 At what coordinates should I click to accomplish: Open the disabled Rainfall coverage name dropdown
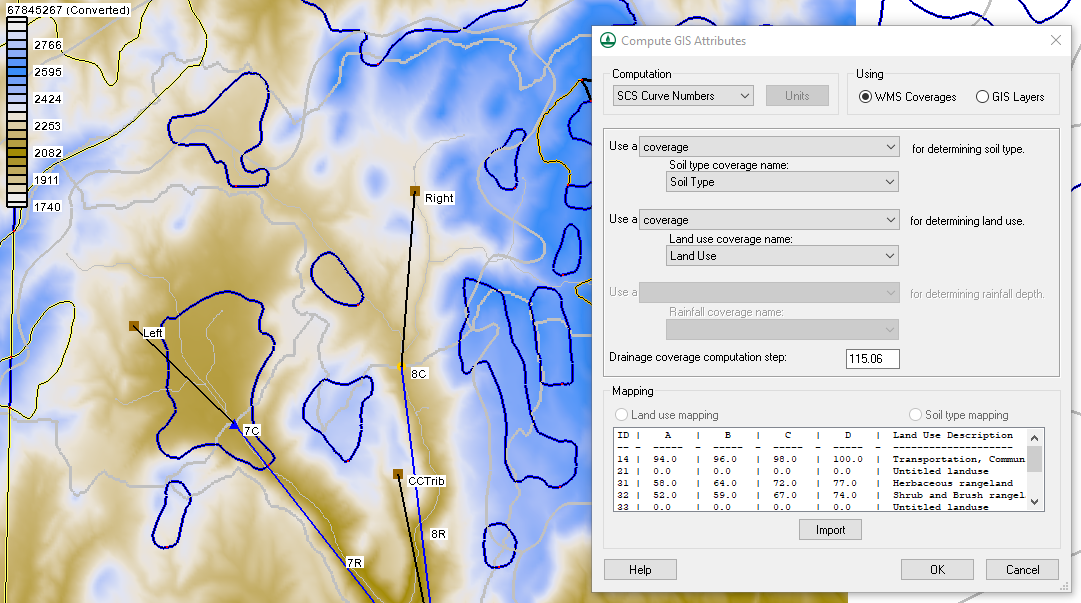point(782,329)
